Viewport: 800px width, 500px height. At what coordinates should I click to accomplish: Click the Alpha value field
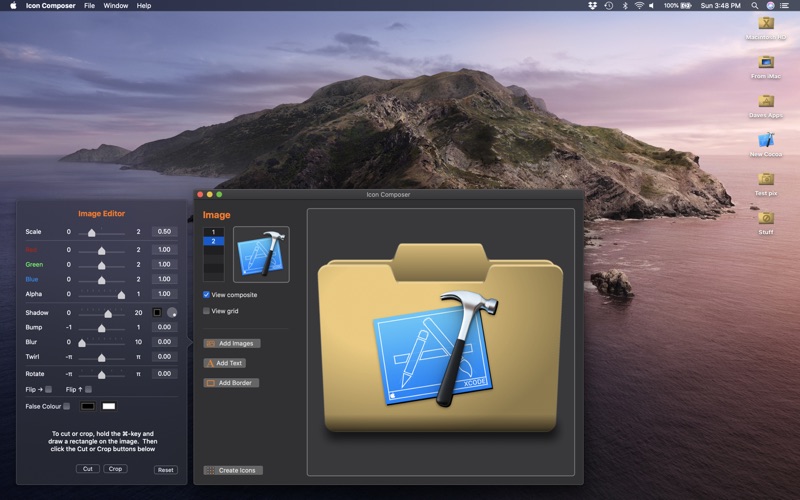click(x=164, y=294)
